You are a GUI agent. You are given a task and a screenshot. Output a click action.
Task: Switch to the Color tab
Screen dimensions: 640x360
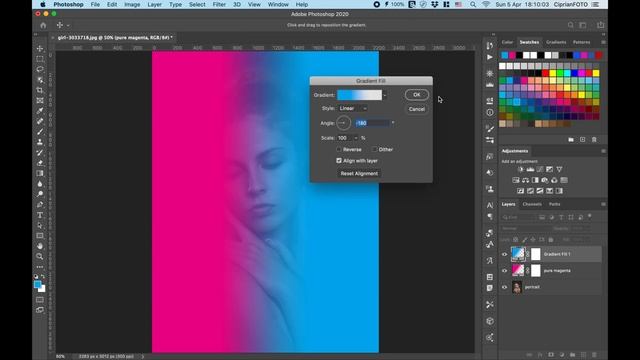point(507,42)
